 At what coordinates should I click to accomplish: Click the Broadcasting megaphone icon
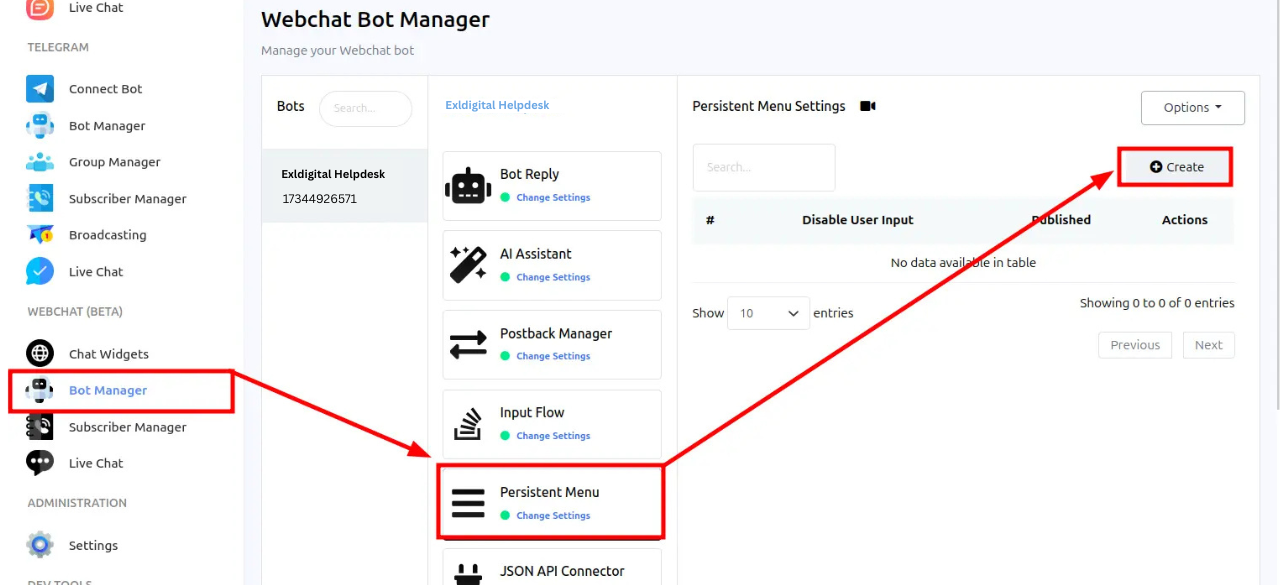tap(40, 235)
